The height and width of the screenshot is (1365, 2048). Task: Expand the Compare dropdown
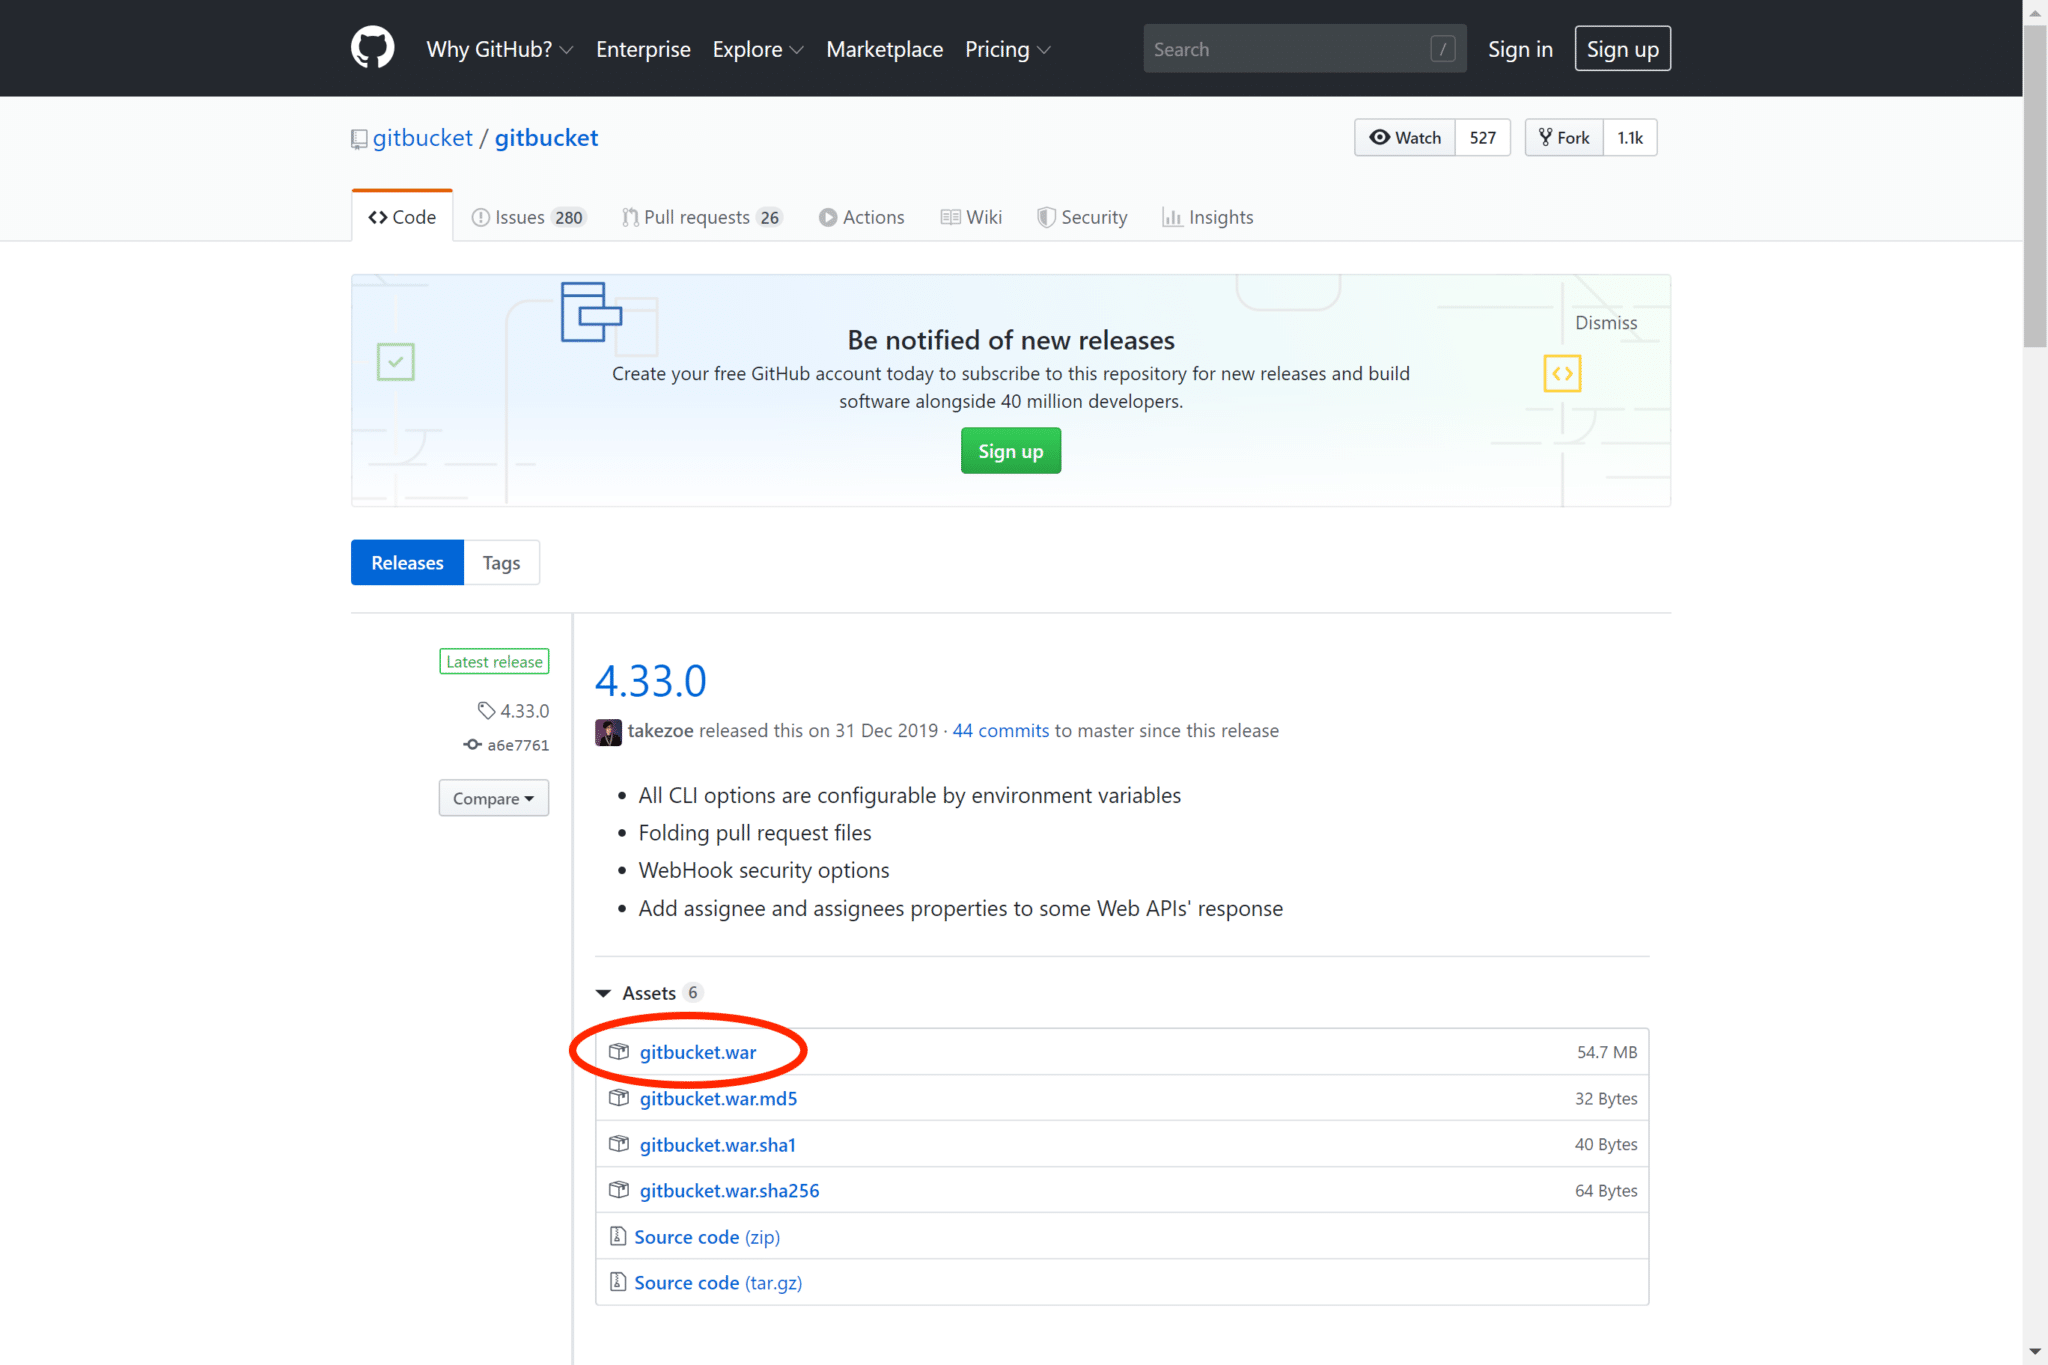(x=493, y=798)
